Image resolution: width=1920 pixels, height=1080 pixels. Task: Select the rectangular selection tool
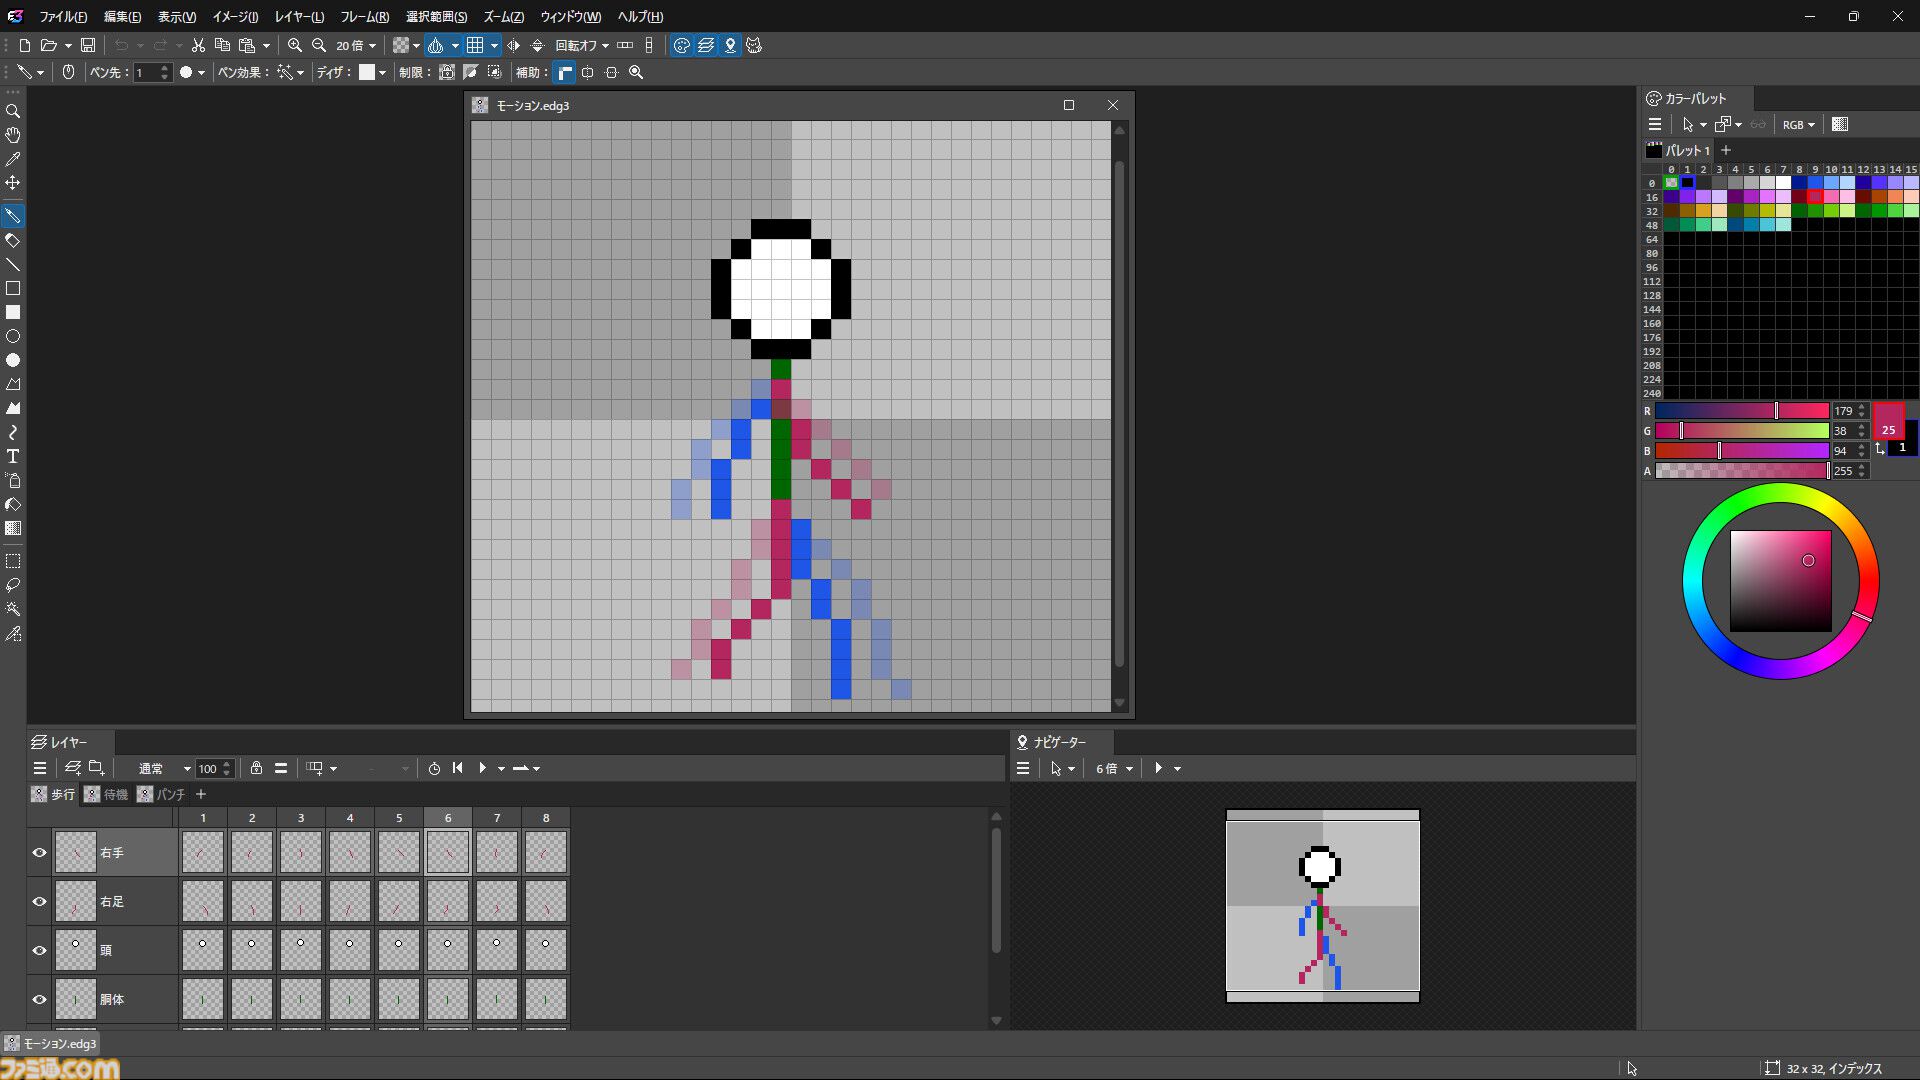(13, 561)
